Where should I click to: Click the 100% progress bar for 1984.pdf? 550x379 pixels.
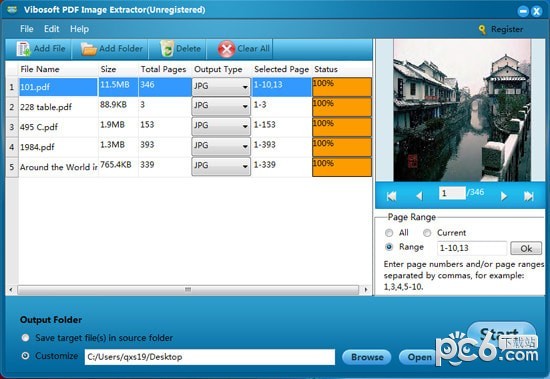point(342,147)
